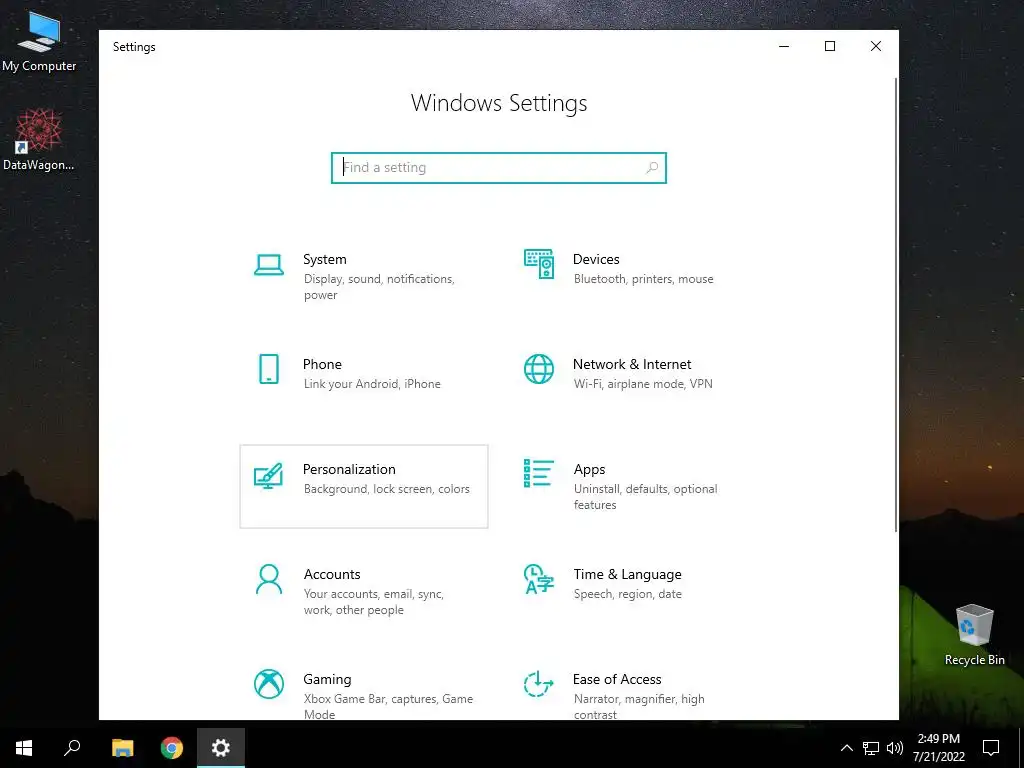The width and height of the screenshot is (1024, 768).
Task: Open the Network & Internet globe icon
Action: pos(539,369)
